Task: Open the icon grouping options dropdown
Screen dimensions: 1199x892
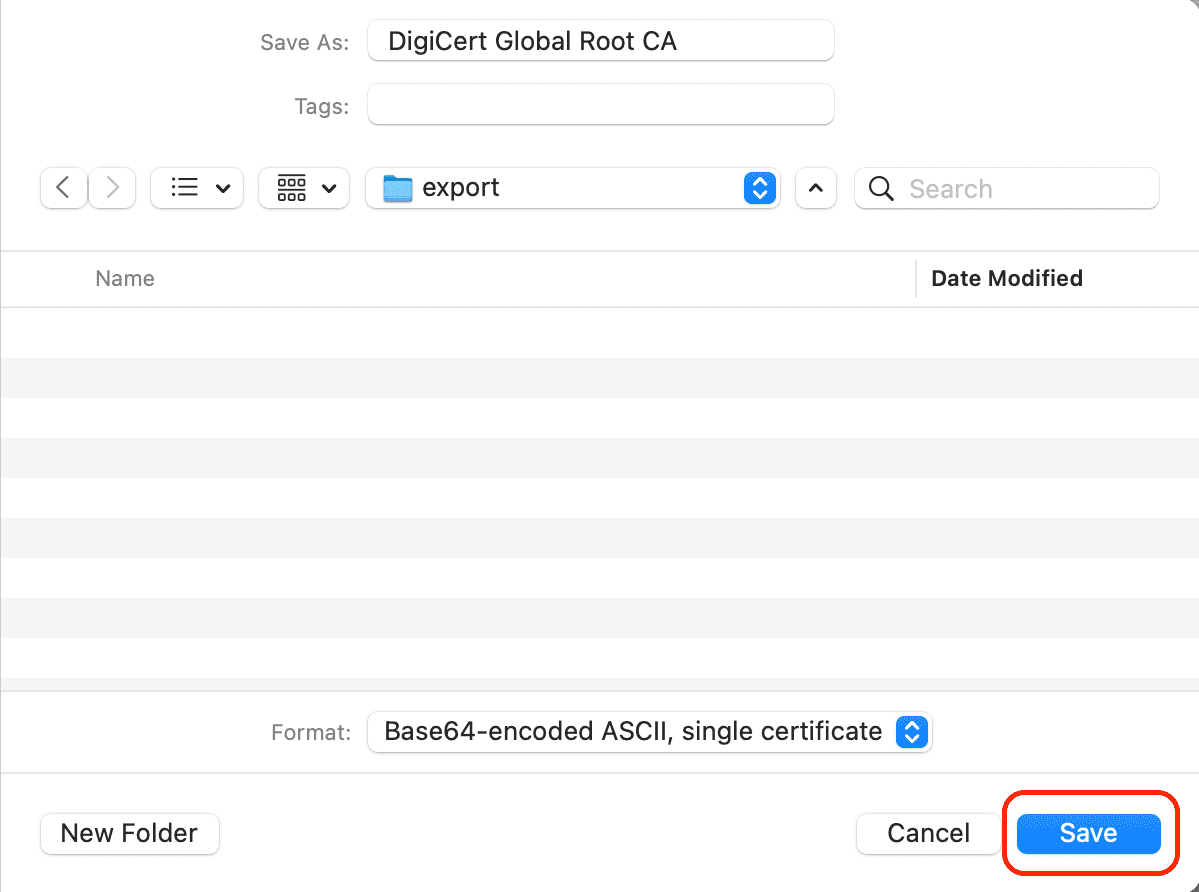Action: (304, 188)
